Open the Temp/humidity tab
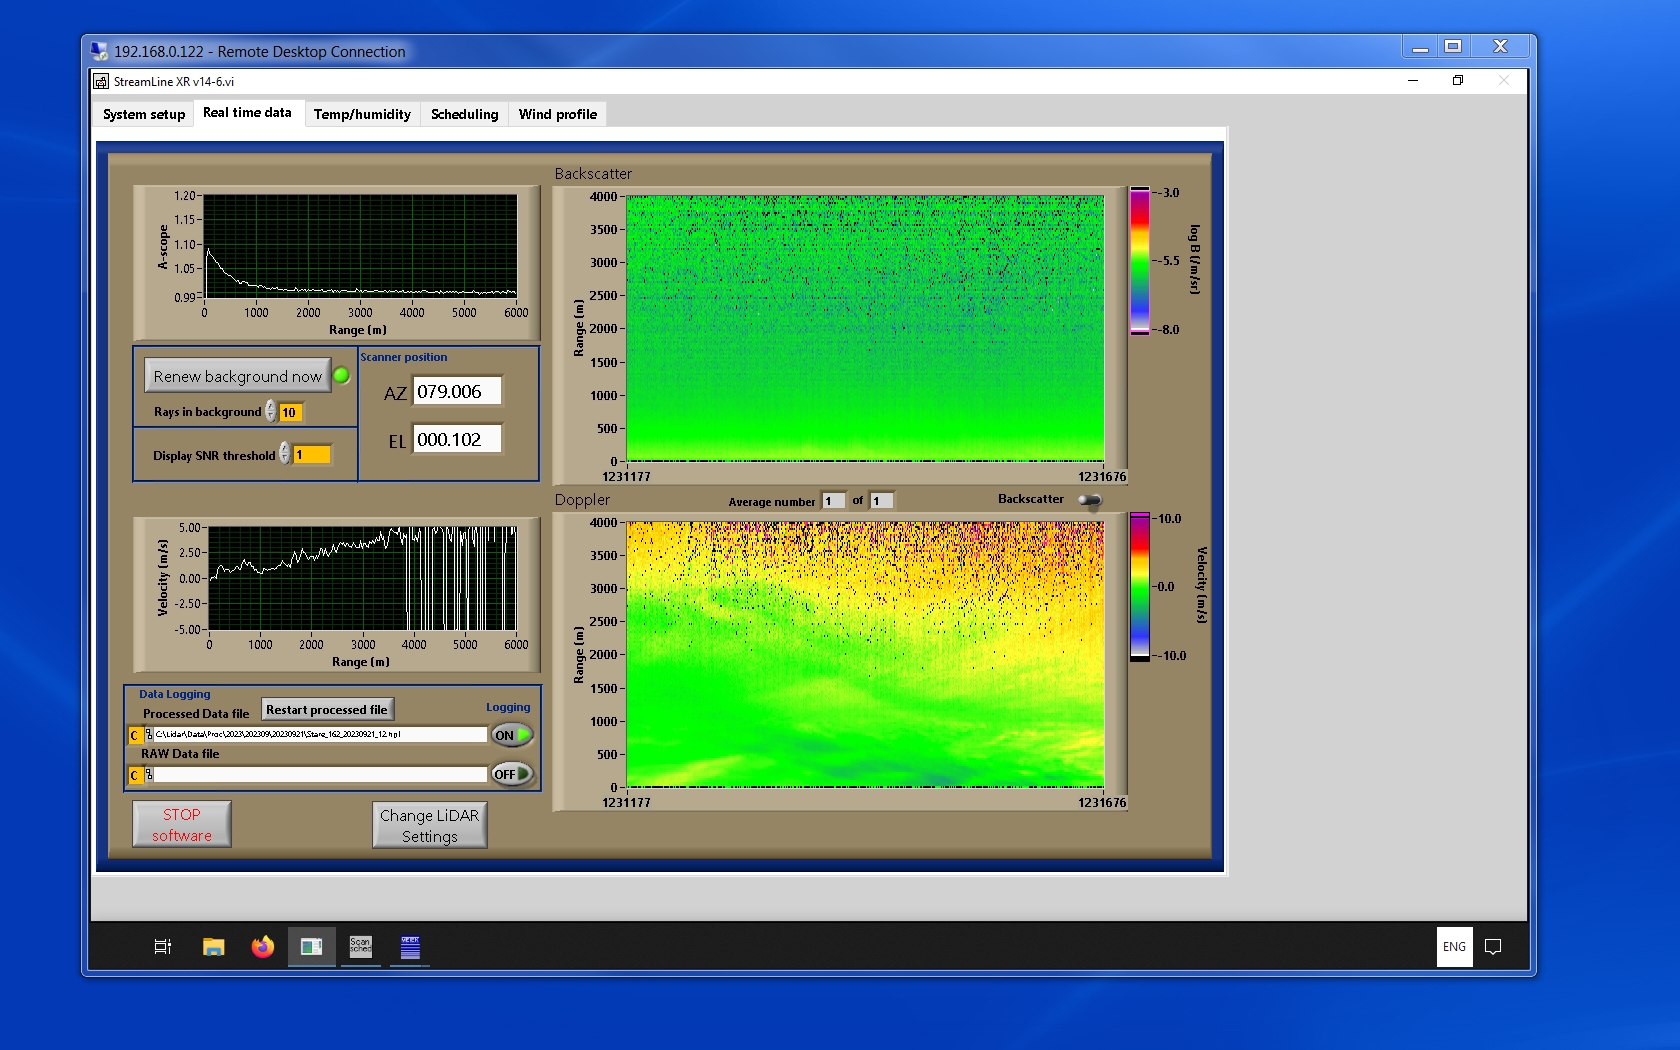1680x1050 pixels. click(362, 114)
